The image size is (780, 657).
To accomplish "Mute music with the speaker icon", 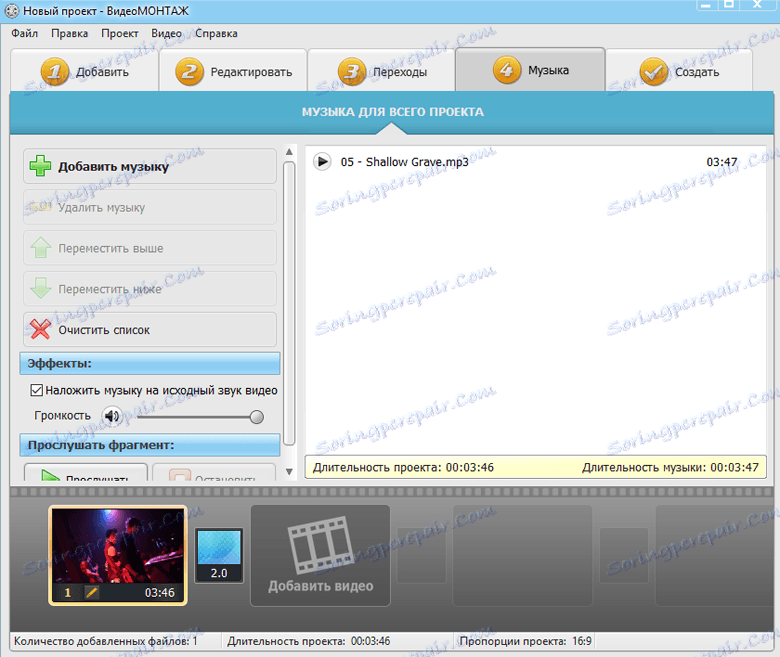I will point(112,416).
